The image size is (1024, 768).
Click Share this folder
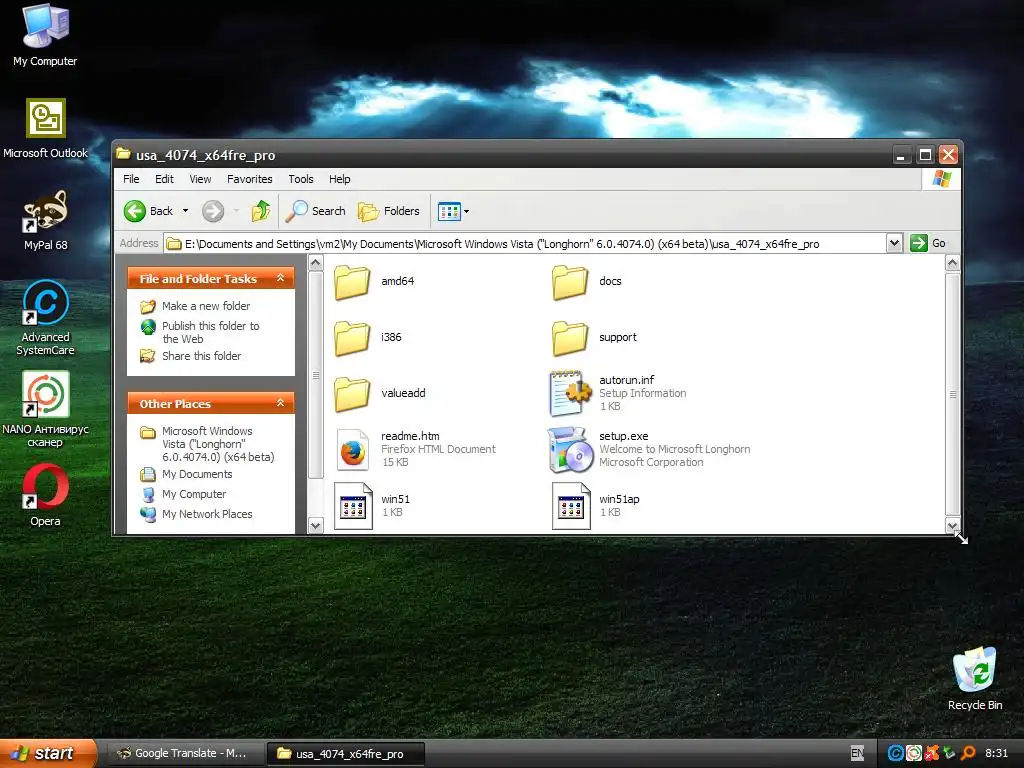click(x=201, y=356)
